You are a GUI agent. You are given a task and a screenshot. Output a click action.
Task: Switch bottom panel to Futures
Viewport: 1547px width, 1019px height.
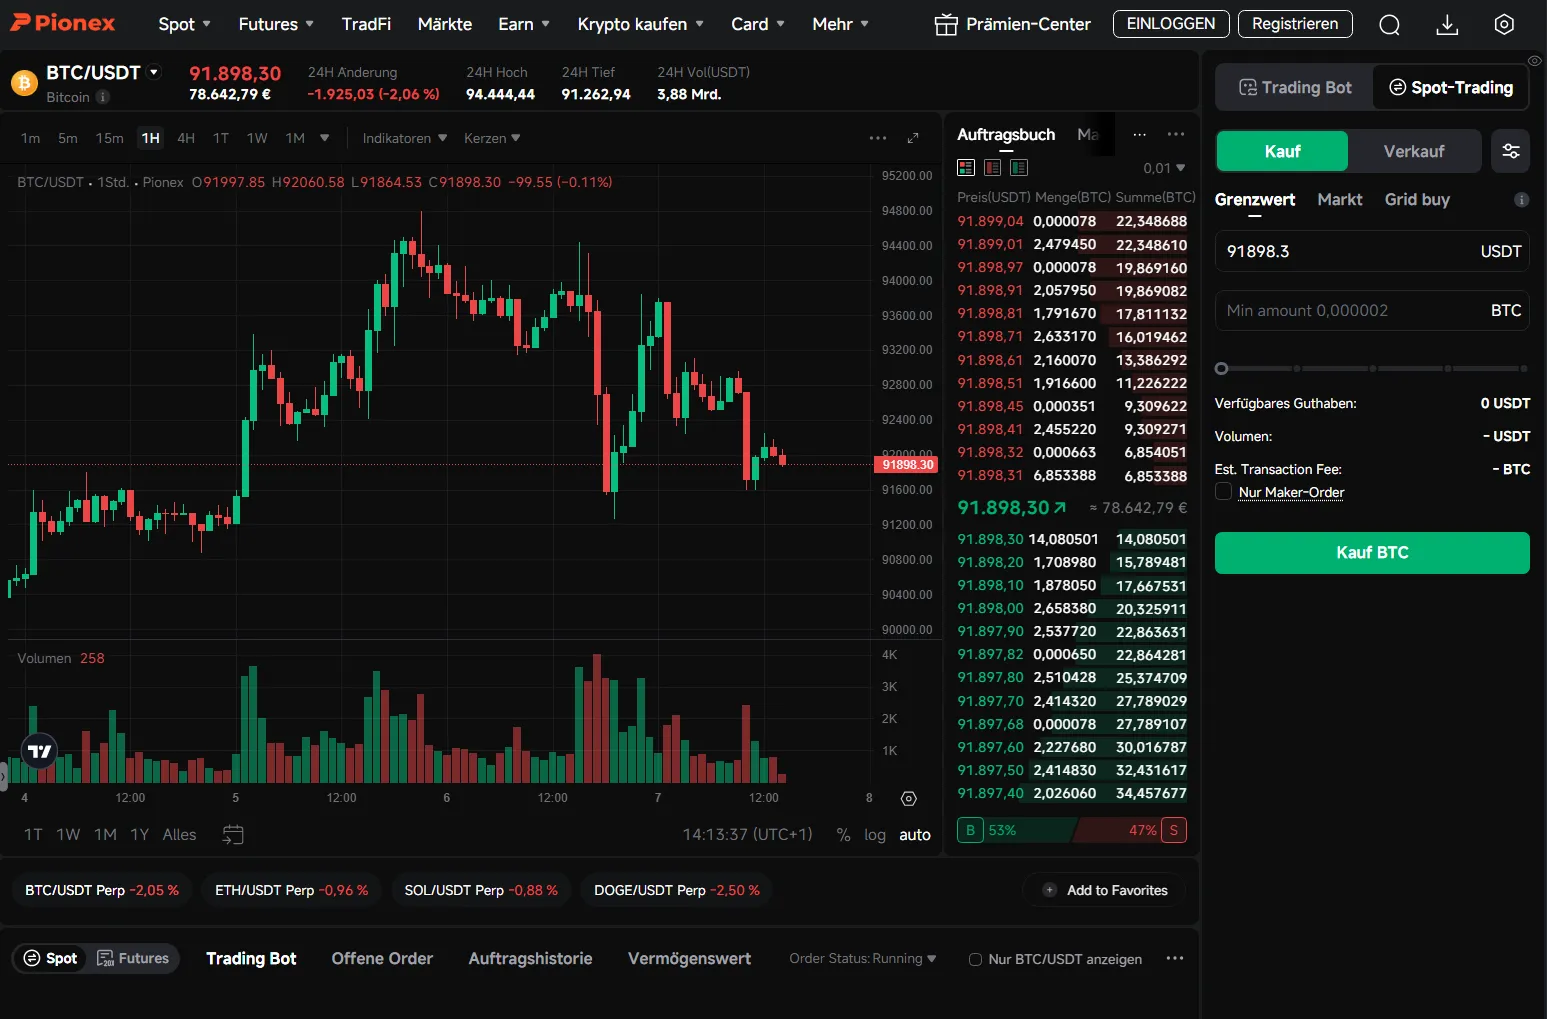[x=133, y=958]
